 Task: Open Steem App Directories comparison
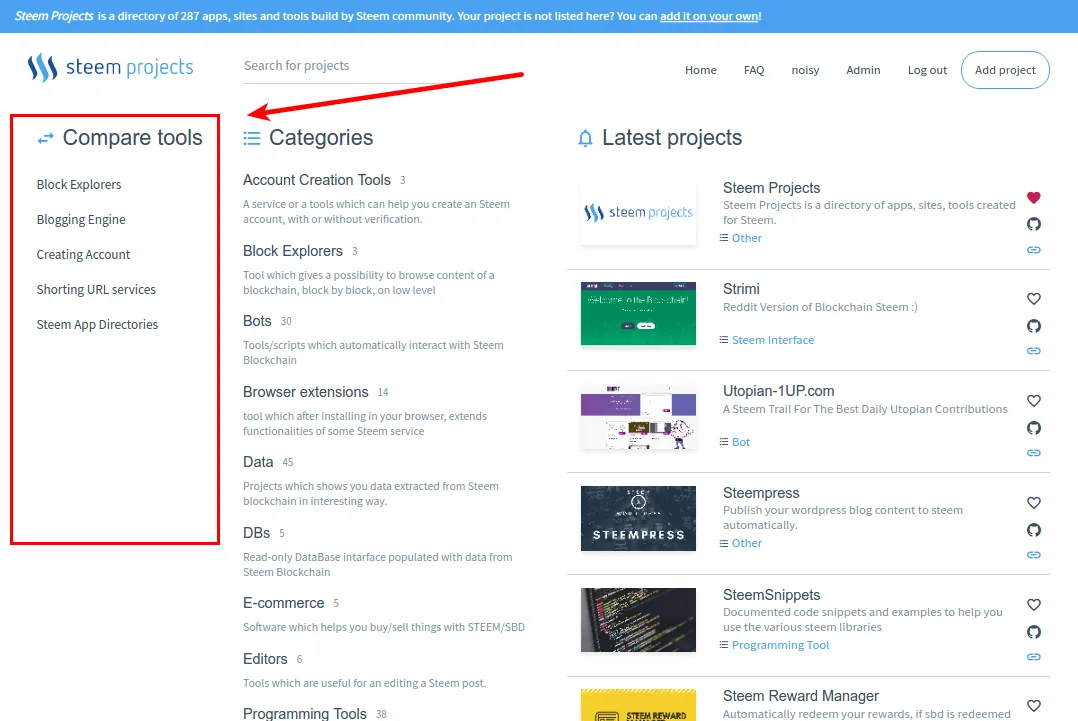[x=97, y=324]
